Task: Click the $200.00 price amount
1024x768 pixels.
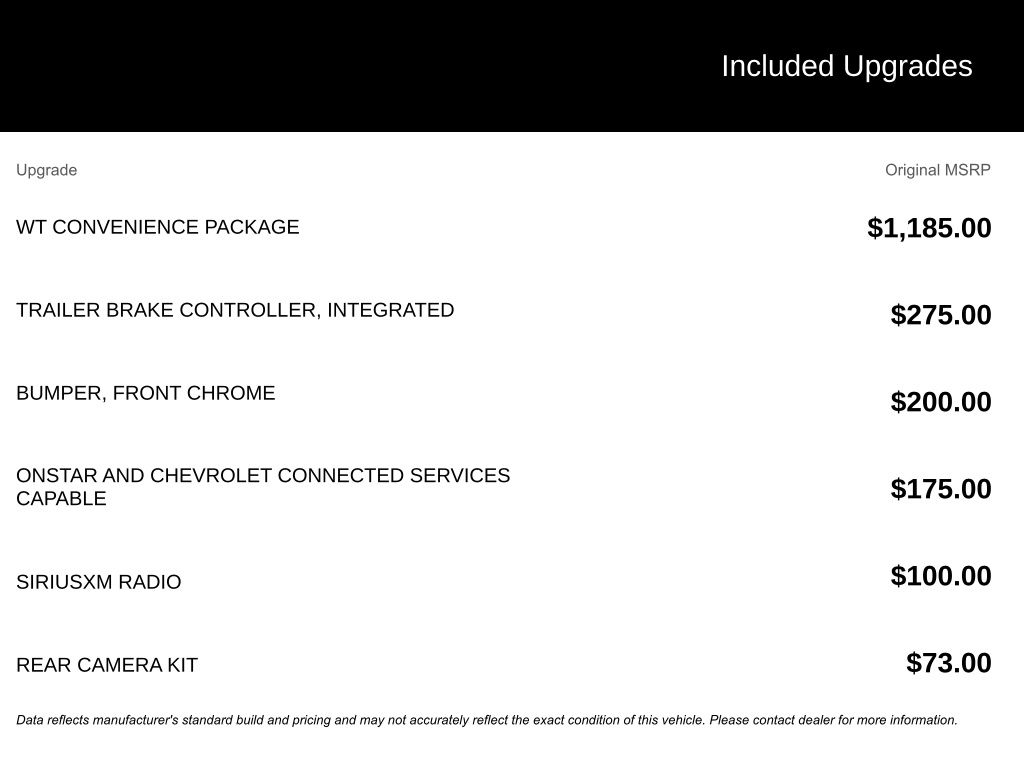Action: pyautogui.click(x=941, y=402)
